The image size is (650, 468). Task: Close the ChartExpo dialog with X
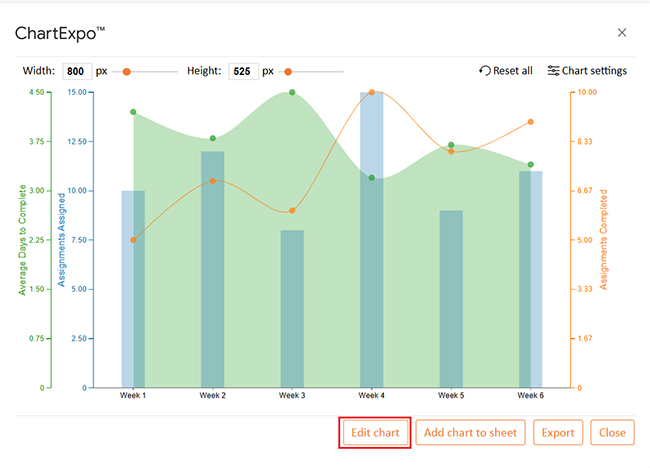tap(622, 33)
